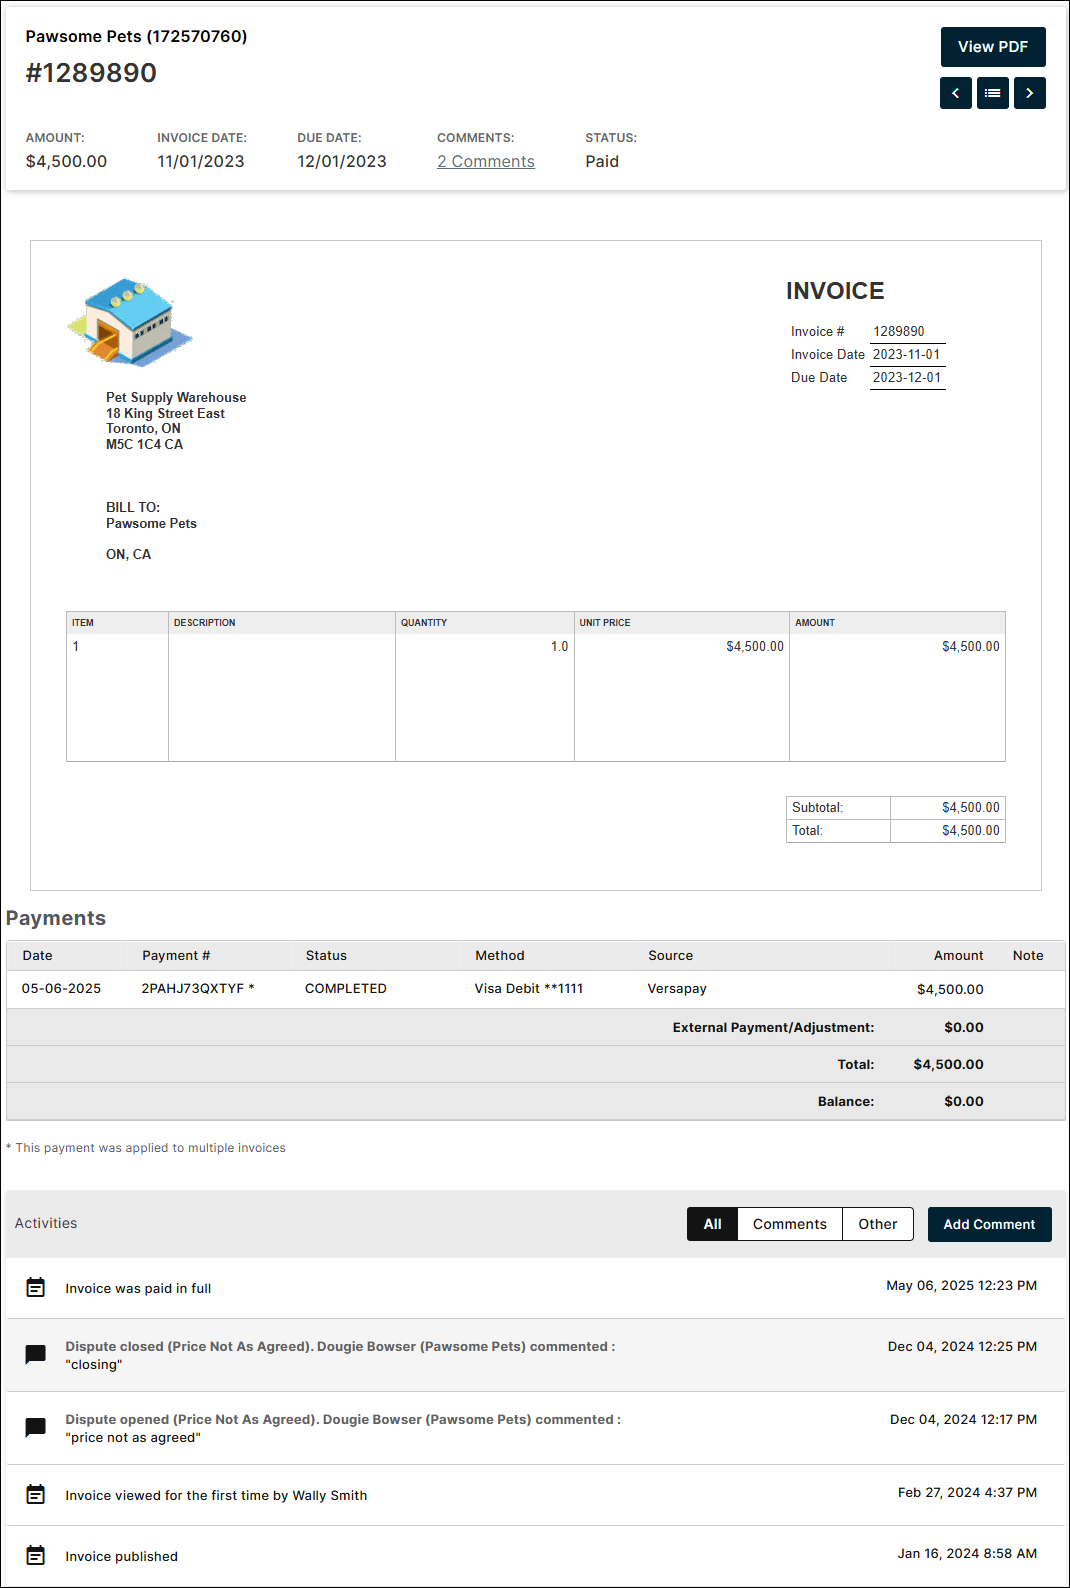Click the Payments section heading

(56, 918)
